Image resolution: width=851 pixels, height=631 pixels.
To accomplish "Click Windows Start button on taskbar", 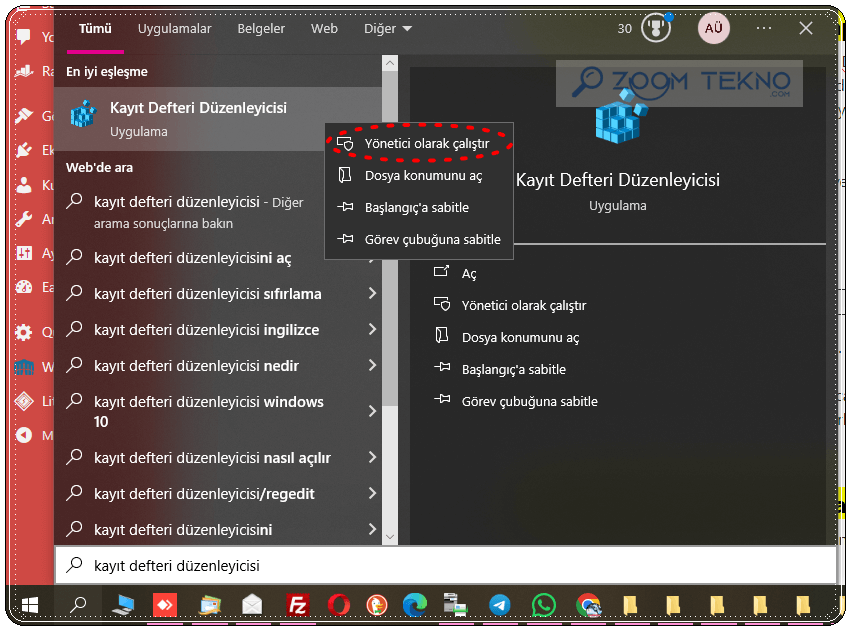I will point(30,604).
